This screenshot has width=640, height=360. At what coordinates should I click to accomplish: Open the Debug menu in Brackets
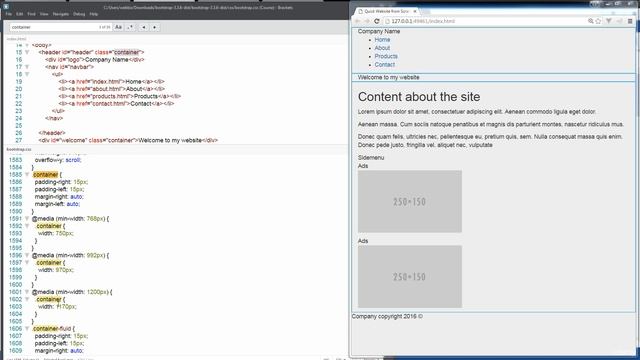(79, 14)
